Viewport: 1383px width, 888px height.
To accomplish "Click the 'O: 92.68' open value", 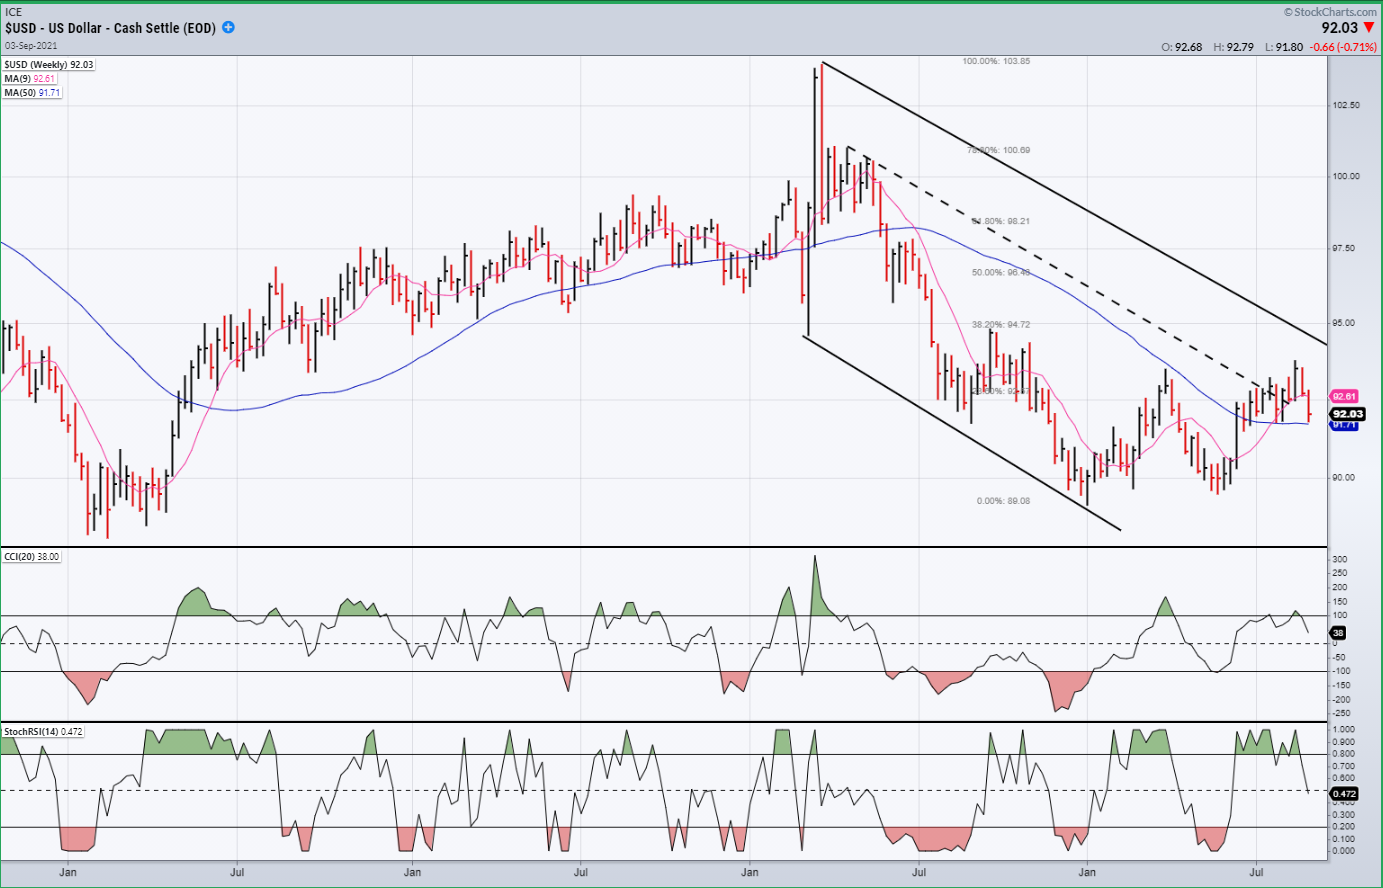I will tap(1181, 47).
